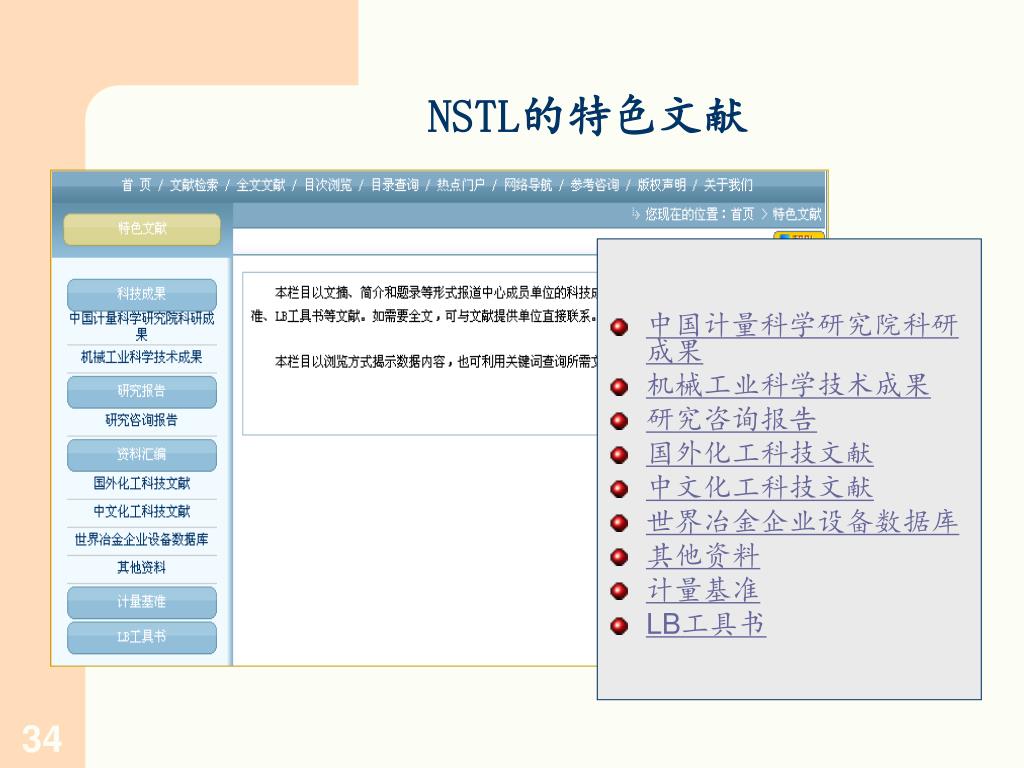1024x768 pixels.
Task: Click the yellow 特色文献 button in the sidebar
Action: pos(142,229)
